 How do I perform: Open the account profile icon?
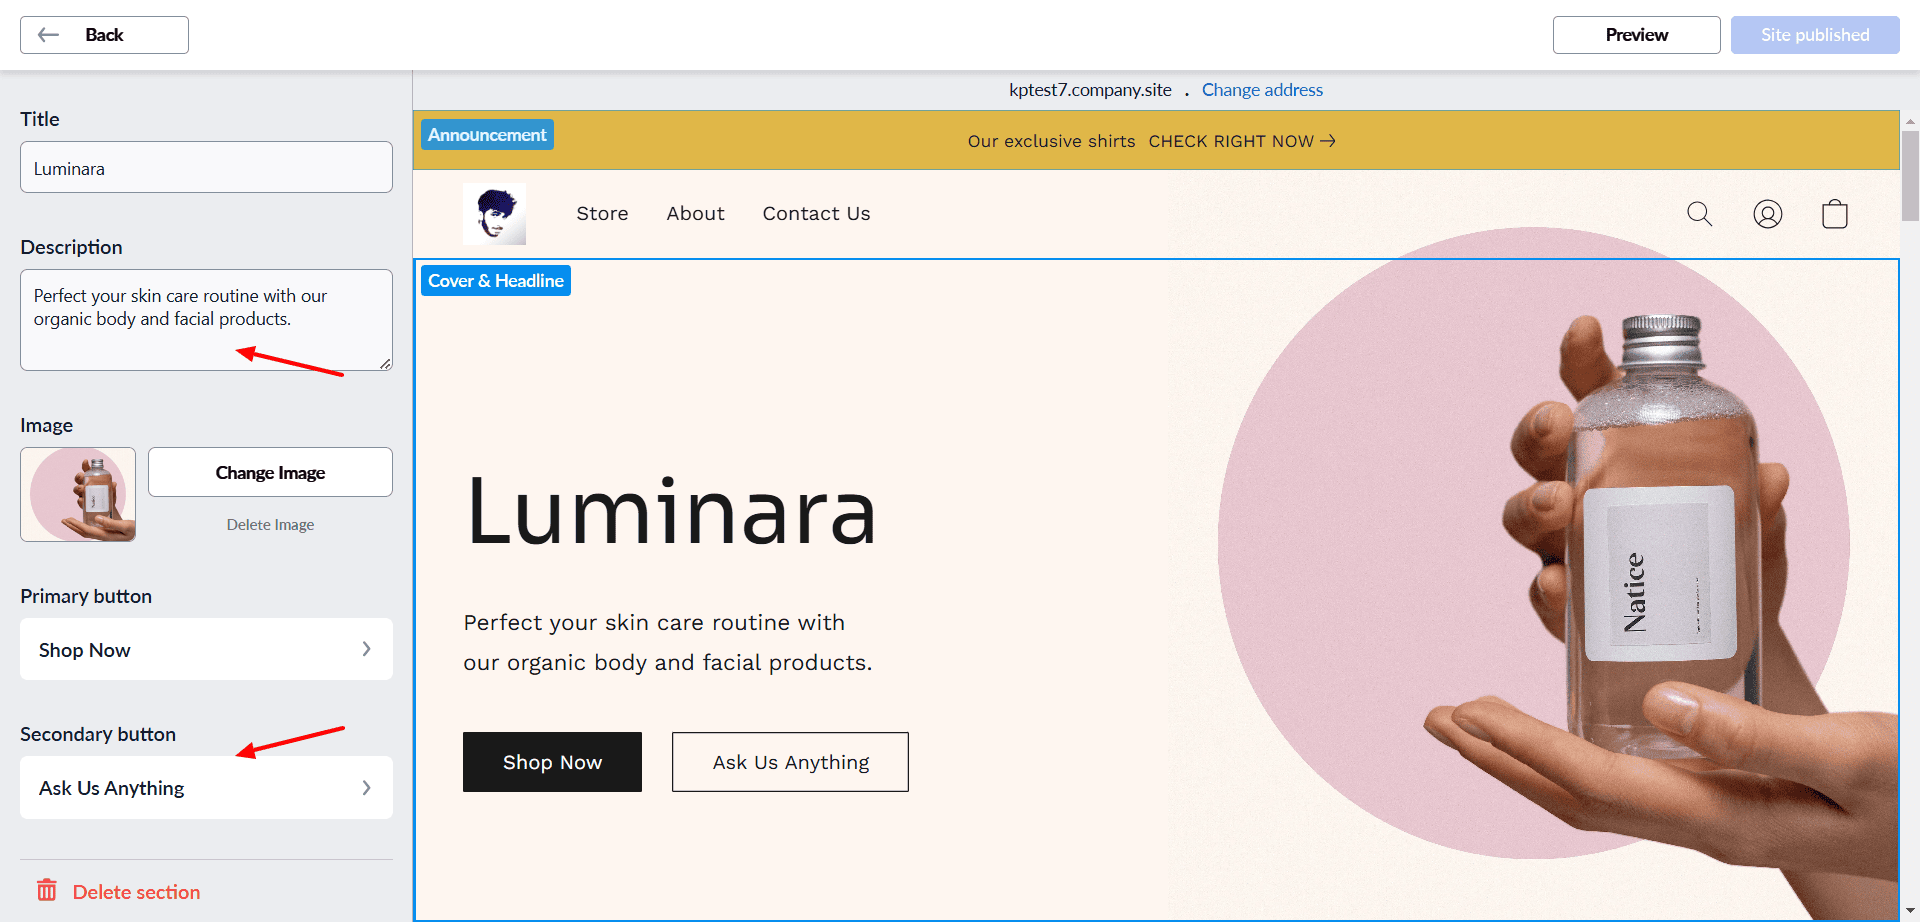1767,214
